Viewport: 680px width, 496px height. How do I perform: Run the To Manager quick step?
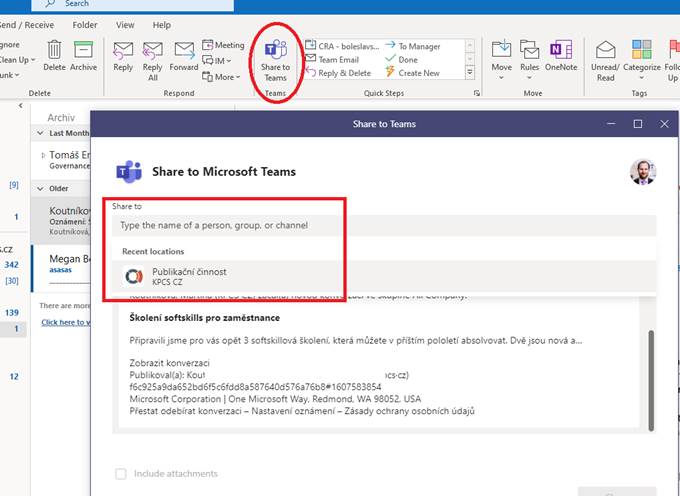pos(413,46)
